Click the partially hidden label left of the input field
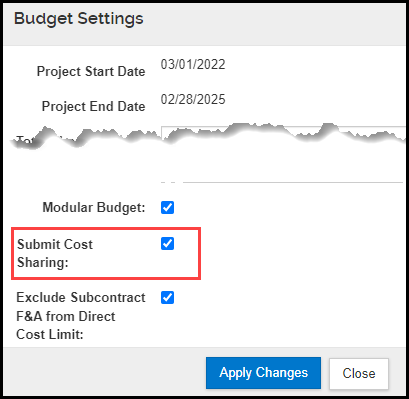 point(25,140)
